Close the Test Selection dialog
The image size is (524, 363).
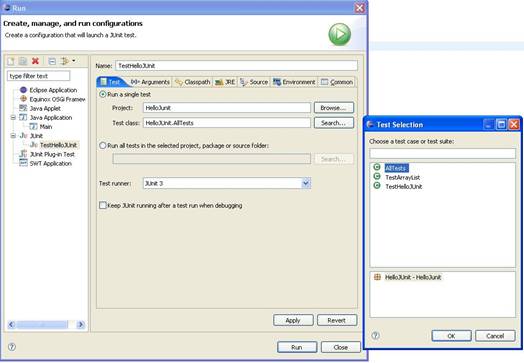click(514, 125)
